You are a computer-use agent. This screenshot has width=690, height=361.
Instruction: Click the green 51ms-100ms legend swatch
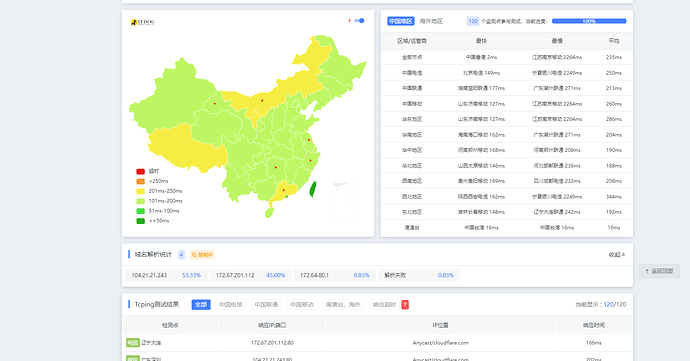(140, 211)
